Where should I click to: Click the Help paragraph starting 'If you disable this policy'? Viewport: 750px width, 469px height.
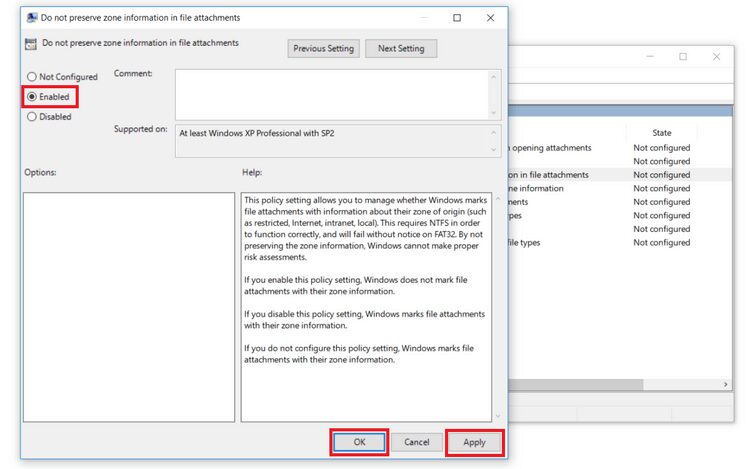tap(364, 319)
